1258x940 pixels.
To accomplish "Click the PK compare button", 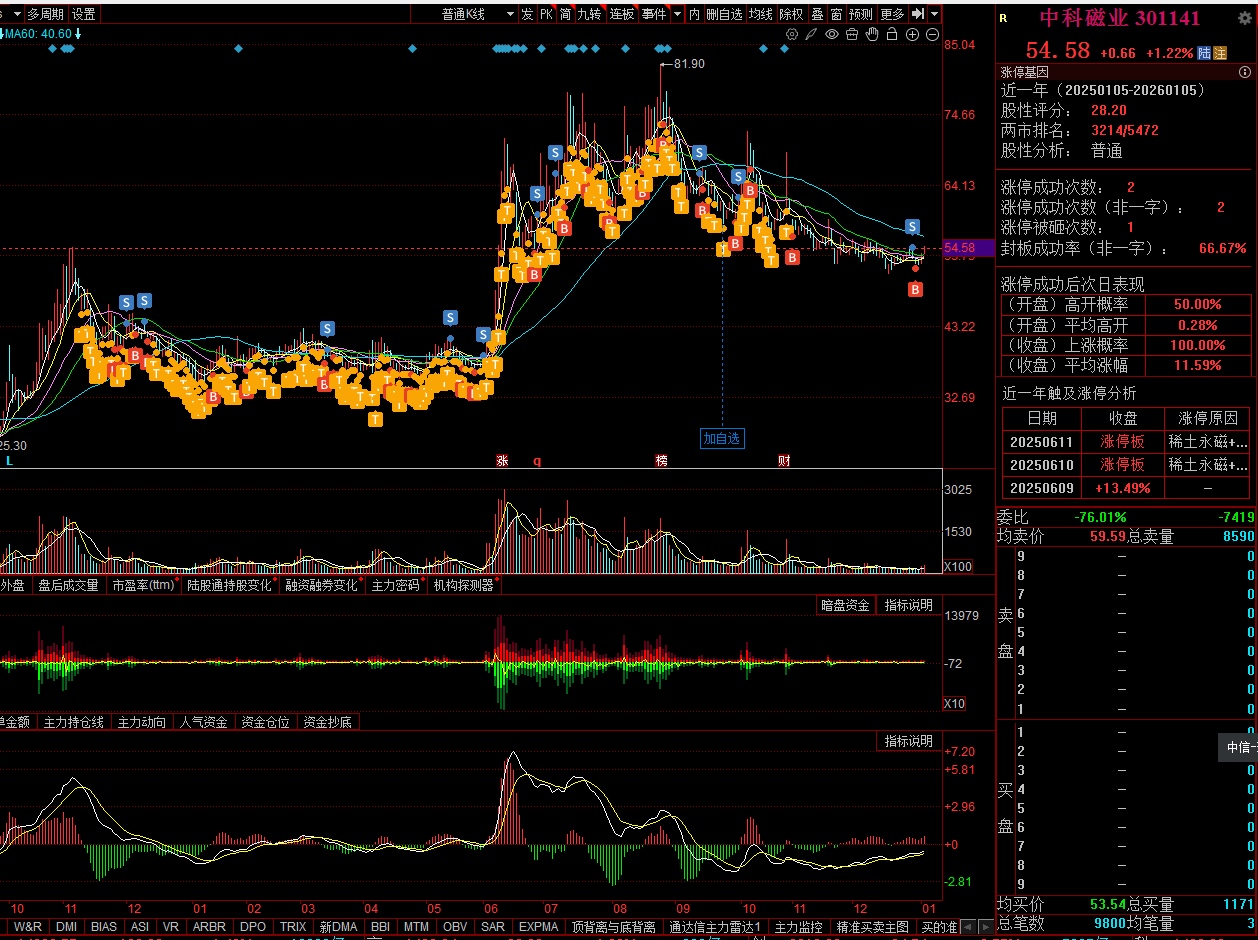I will 546,14.
